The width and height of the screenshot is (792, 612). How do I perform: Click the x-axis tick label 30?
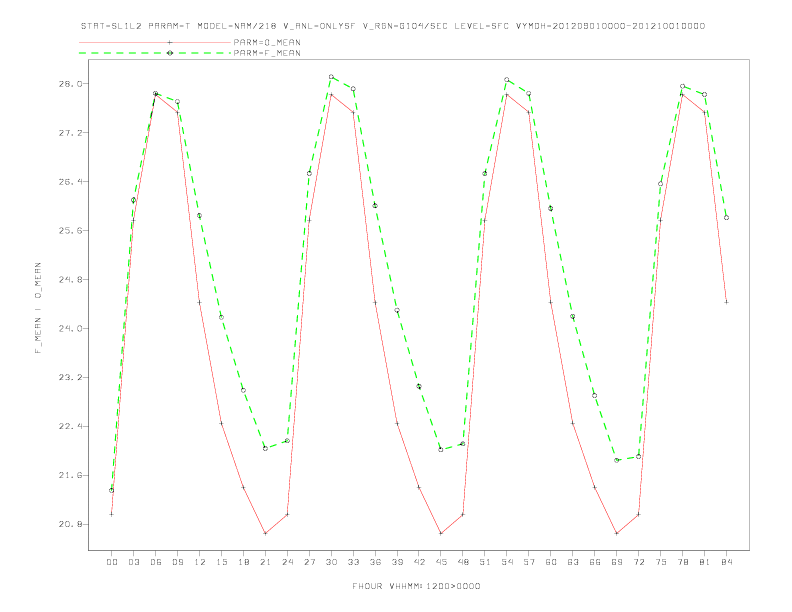pos(331,562)
